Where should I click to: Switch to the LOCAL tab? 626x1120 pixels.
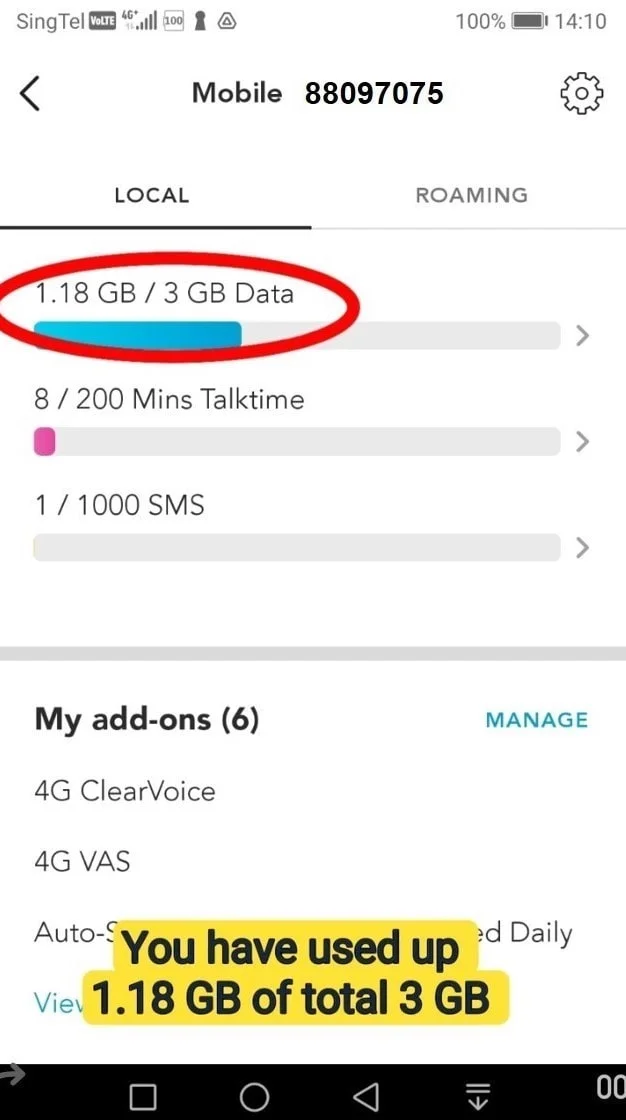pos(152,196)
